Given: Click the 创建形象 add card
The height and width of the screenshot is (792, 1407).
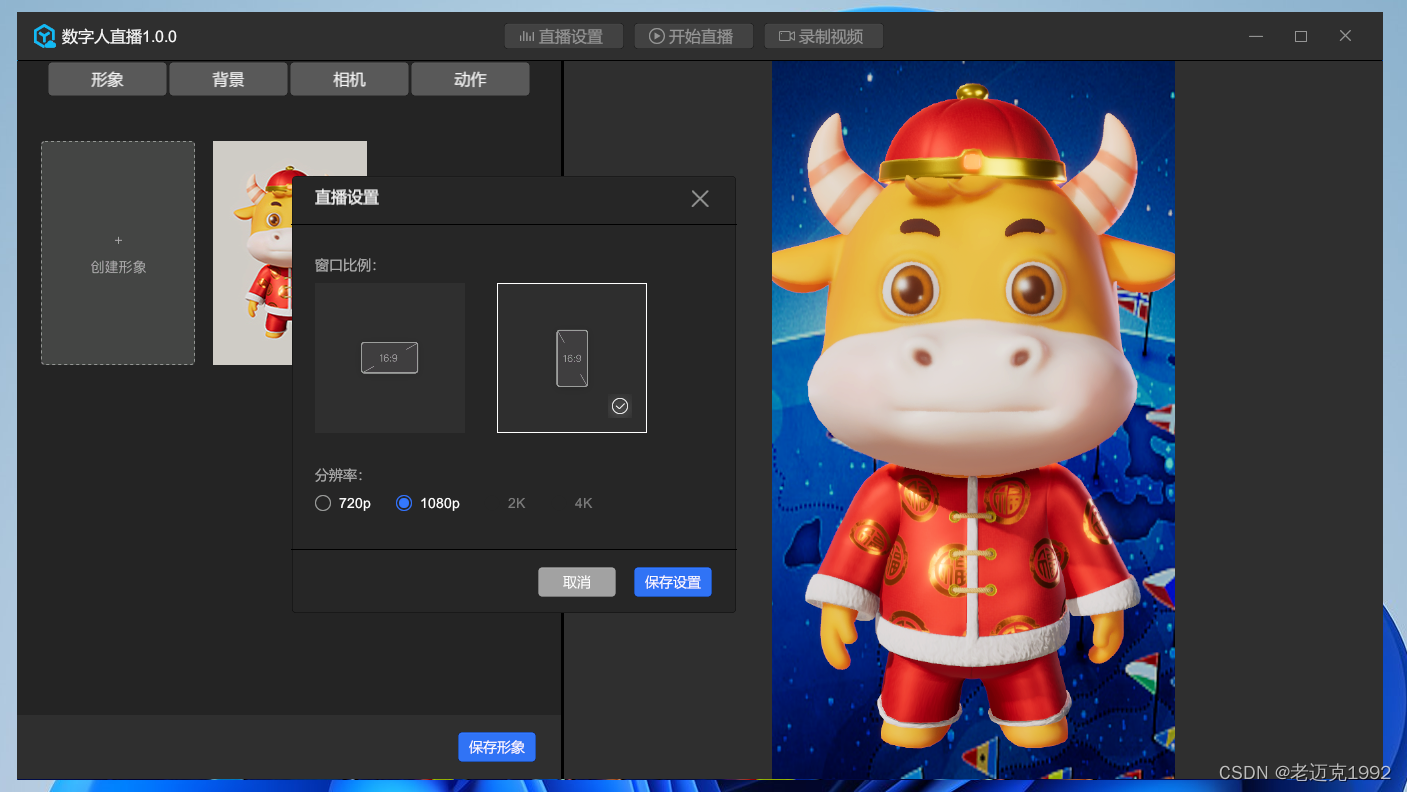Looking at the screenshot, I should point(118,253).
